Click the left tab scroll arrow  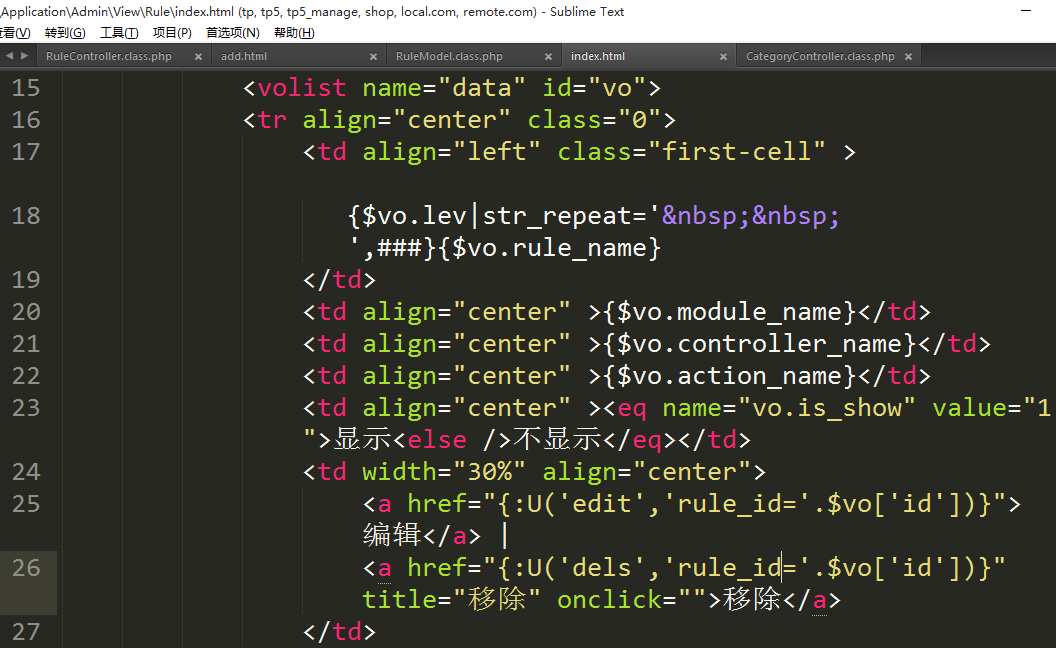pyautogui.click(x=9, y=57)
